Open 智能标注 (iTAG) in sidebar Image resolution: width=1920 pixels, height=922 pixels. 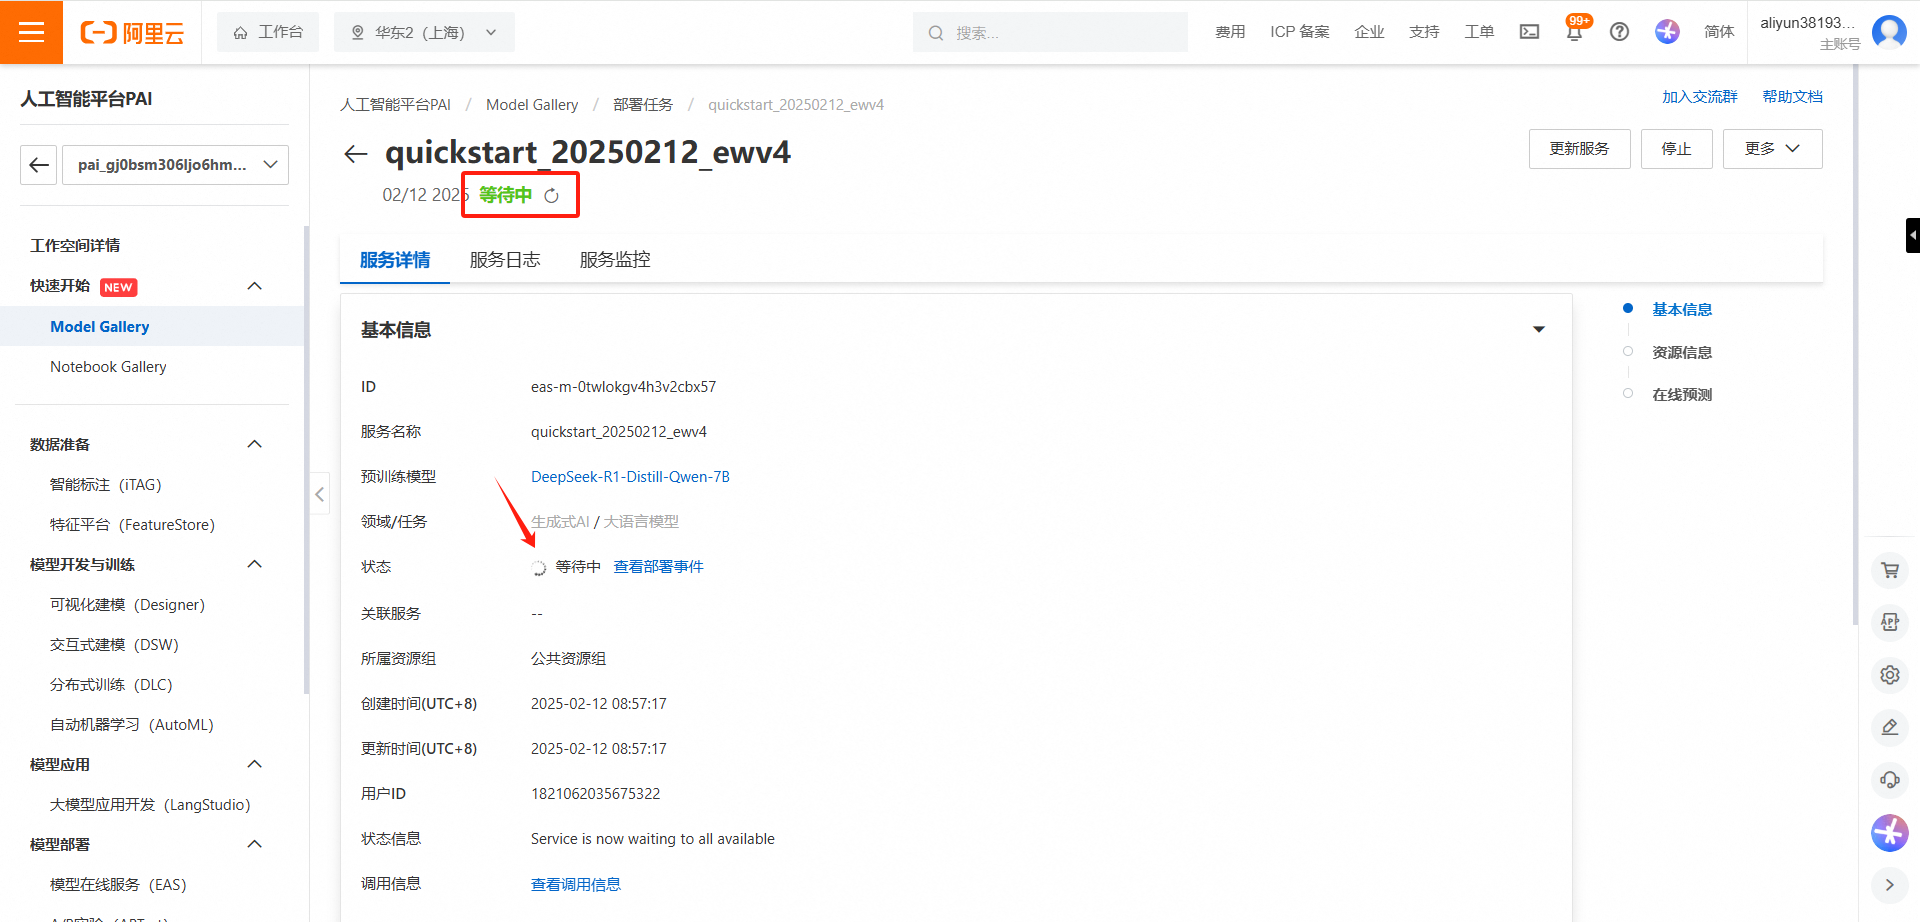[105, 485]
